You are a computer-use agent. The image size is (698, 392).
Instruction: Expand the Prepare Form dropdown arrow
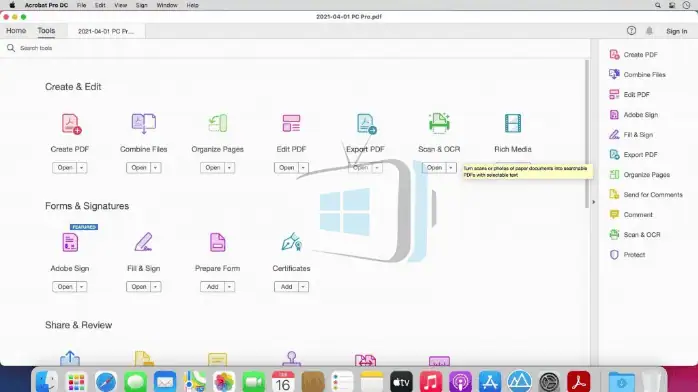click(229, 287)
